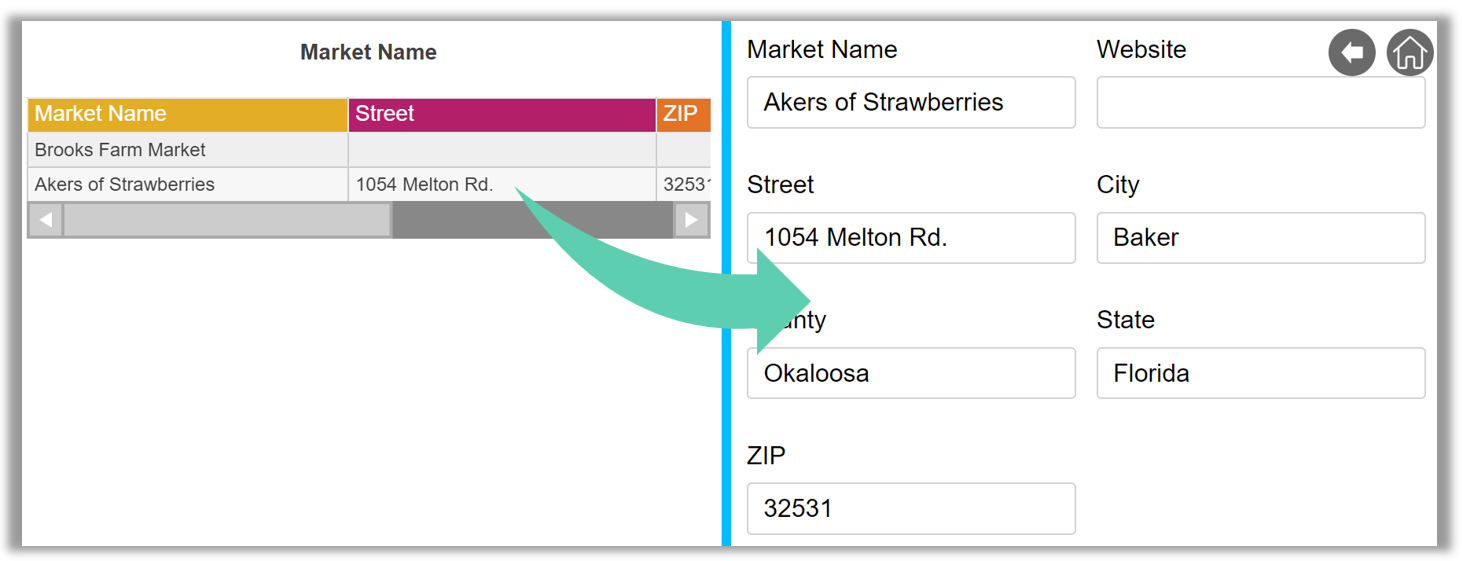Select the Brooks Farm Market row
Viewport: 1462px width, 561px height.
(369, 150)
